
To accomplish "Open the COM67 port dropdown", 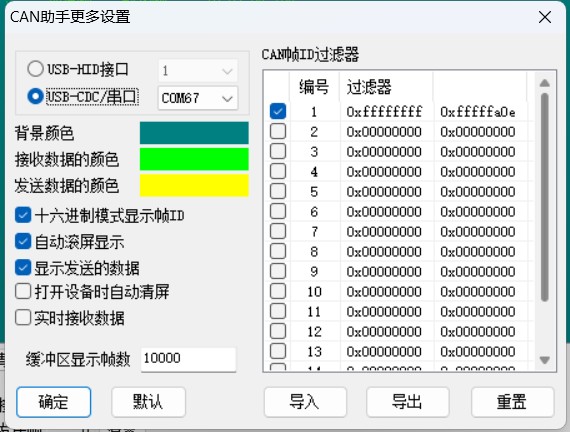I will click(x=198, y=98).
